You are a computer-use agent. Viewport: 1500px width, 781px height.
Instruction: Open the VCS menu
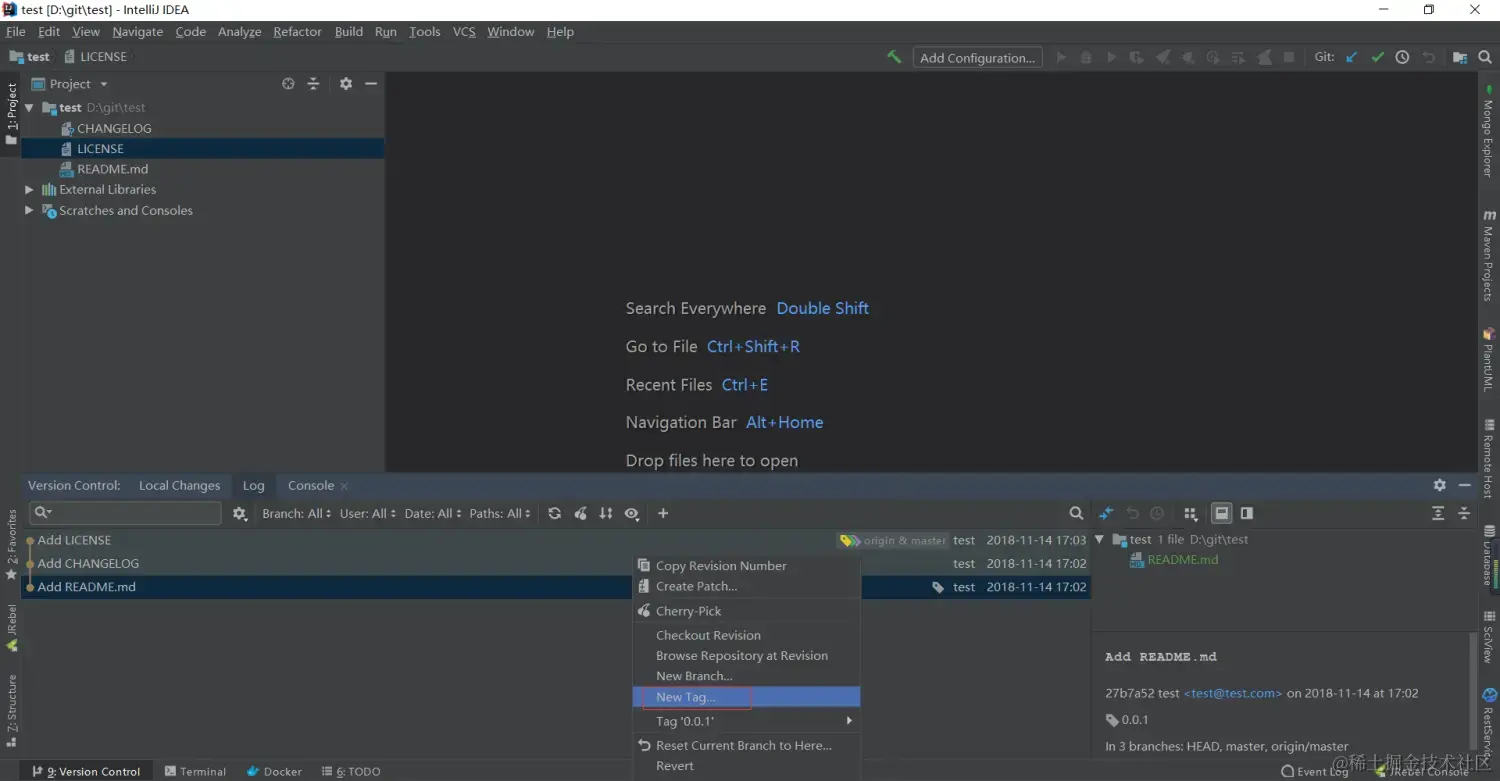pyautogui.click(x=464, y=31)
